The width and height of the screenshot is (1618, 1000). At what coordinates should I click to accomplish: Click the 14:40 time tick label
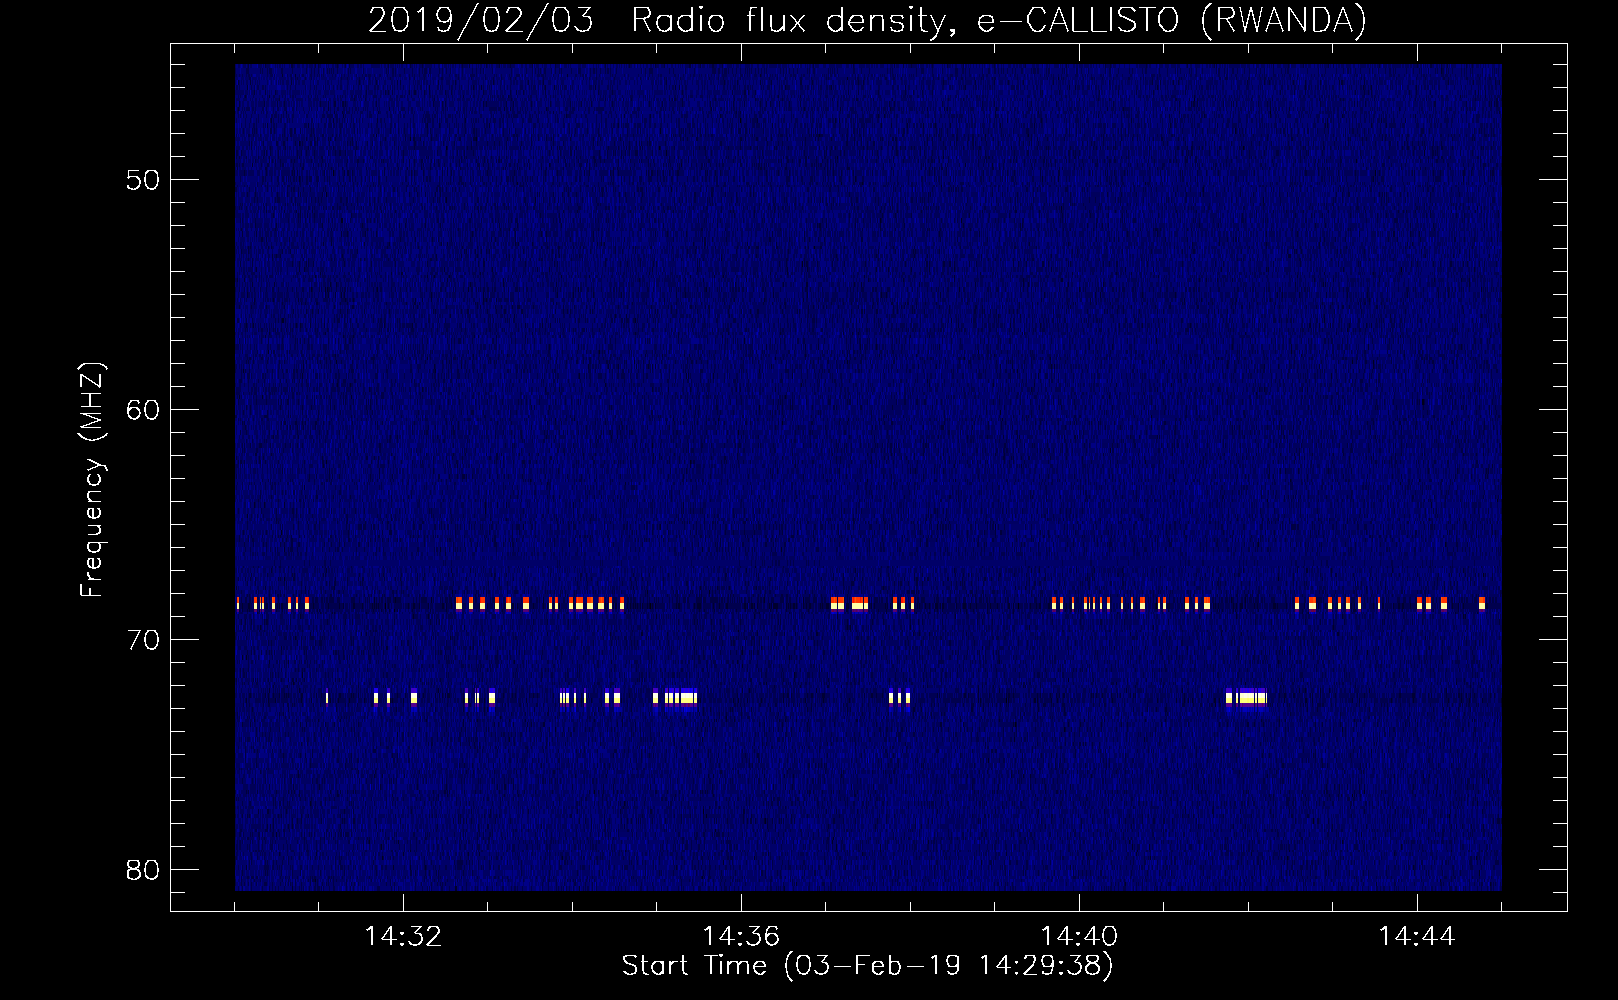pos(1079,936)
